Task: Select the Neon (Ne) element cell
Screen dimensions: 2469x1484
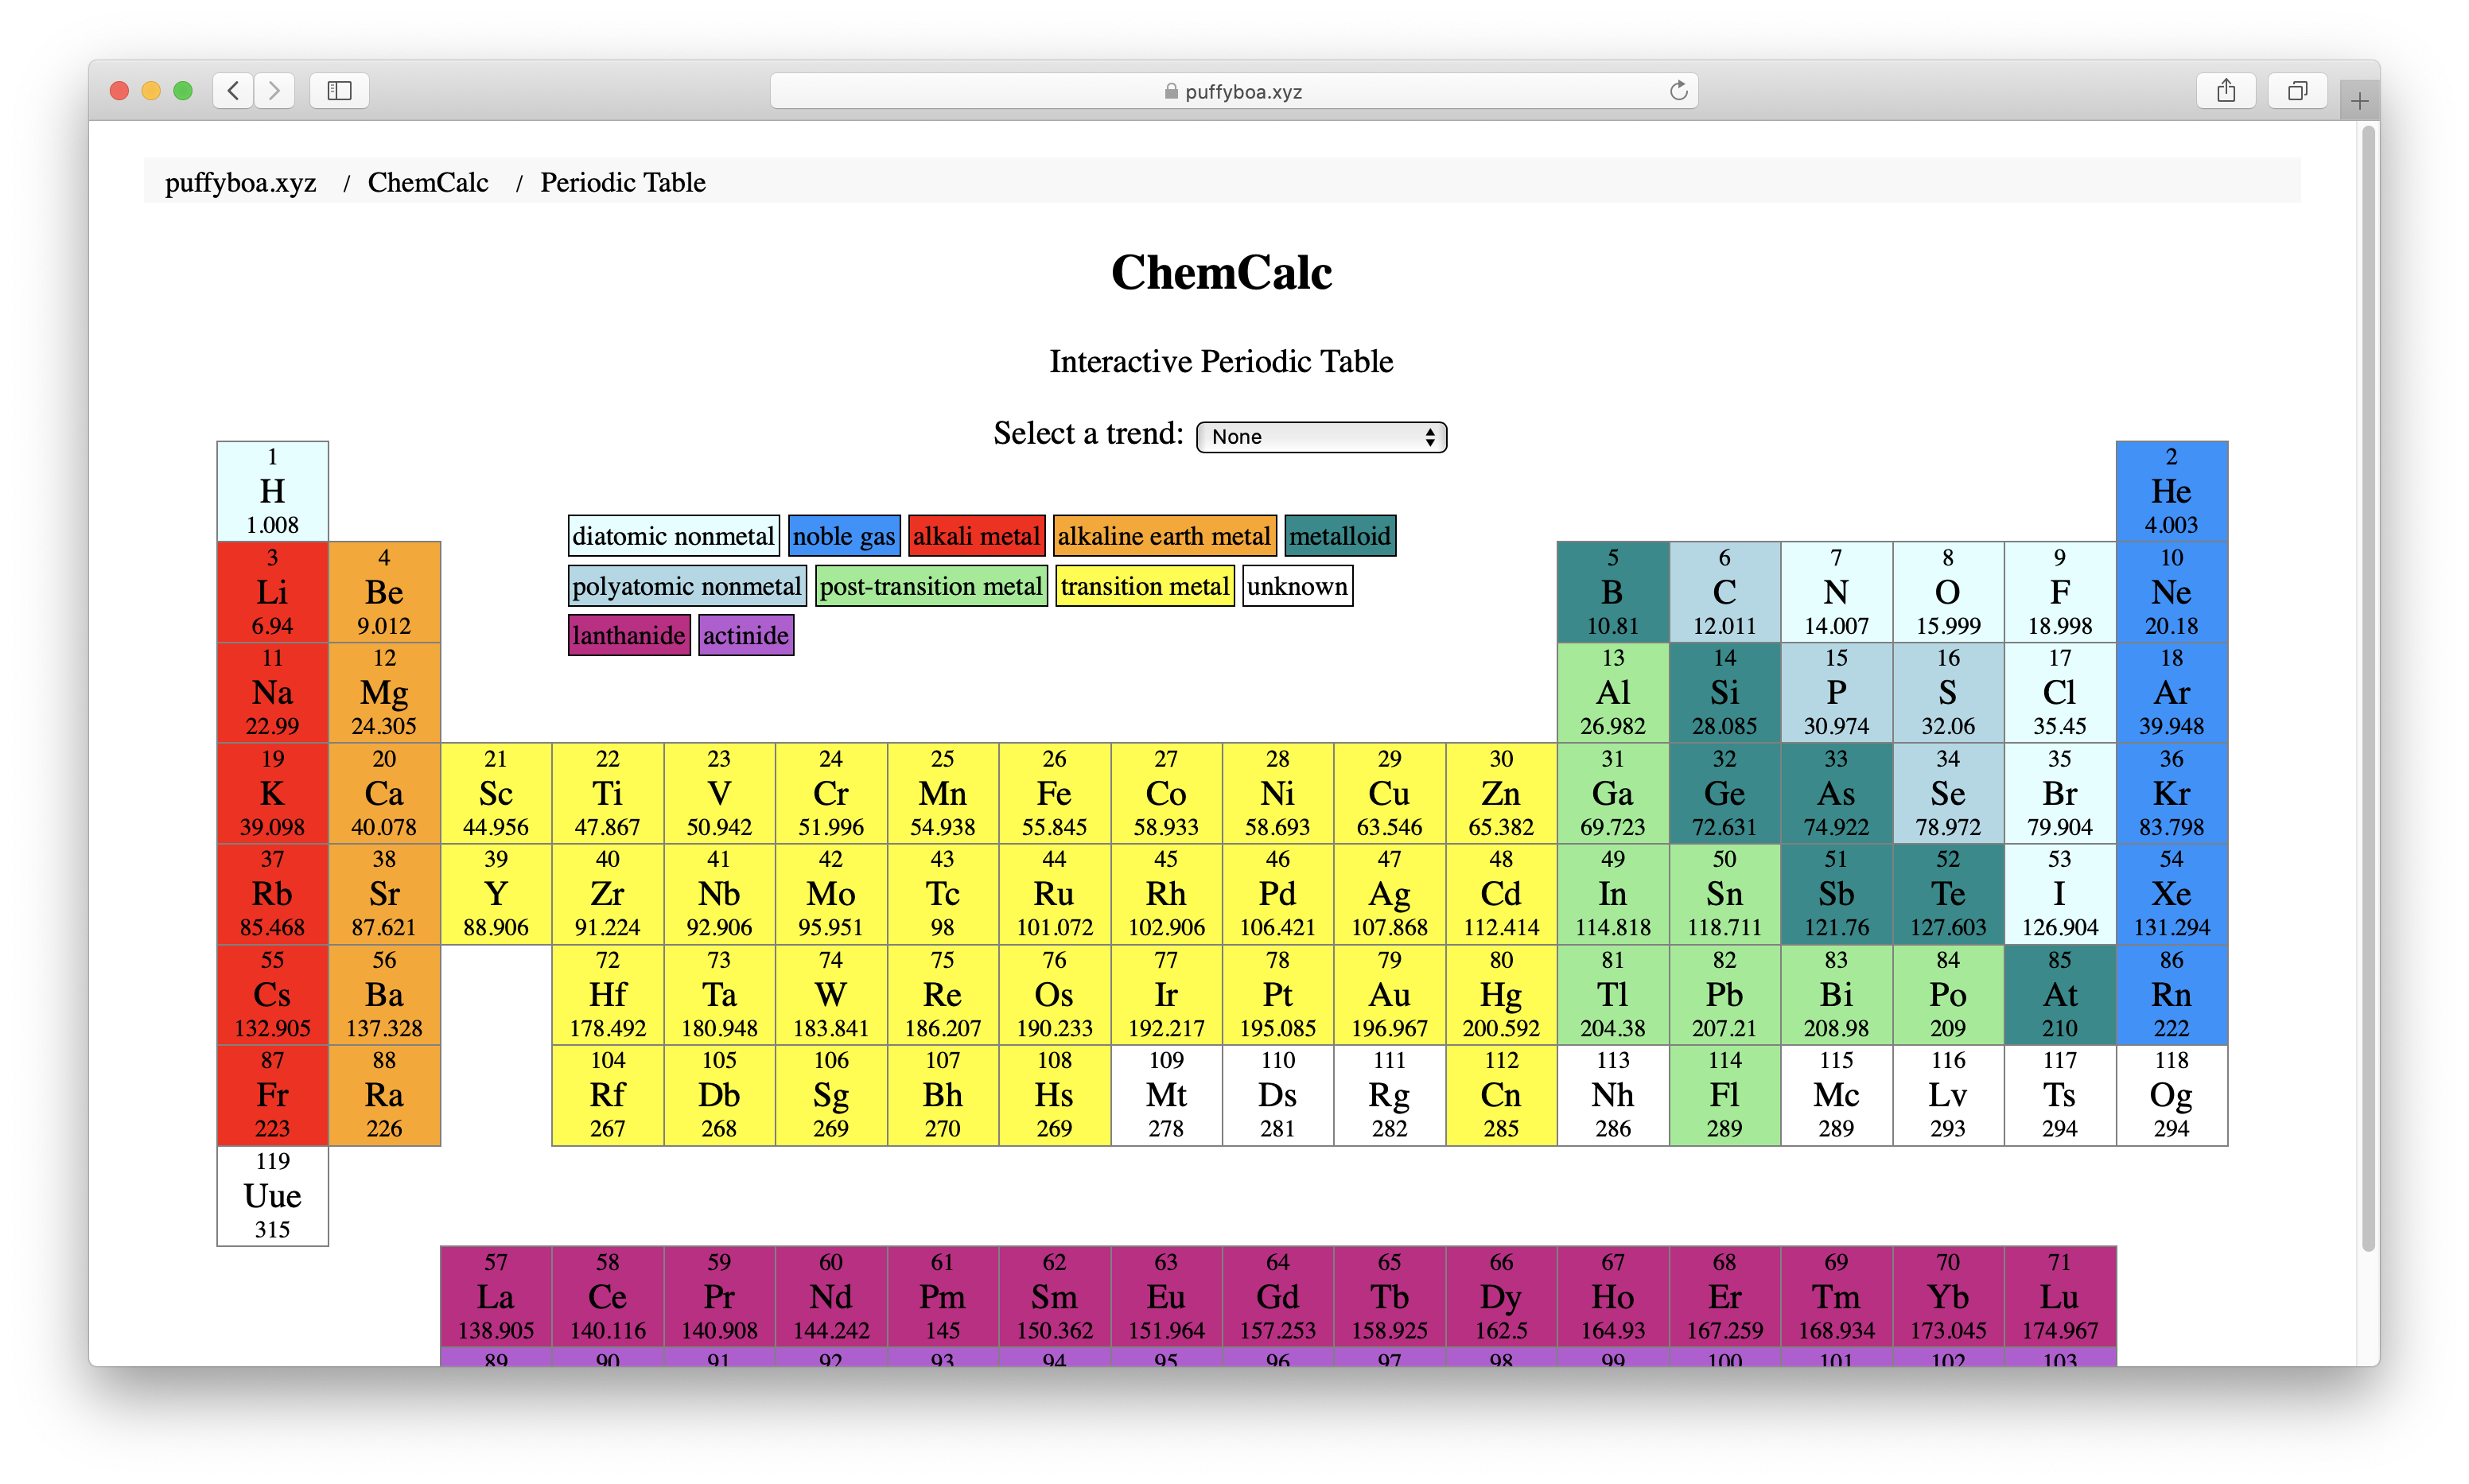Action: tap(2171, 592)
